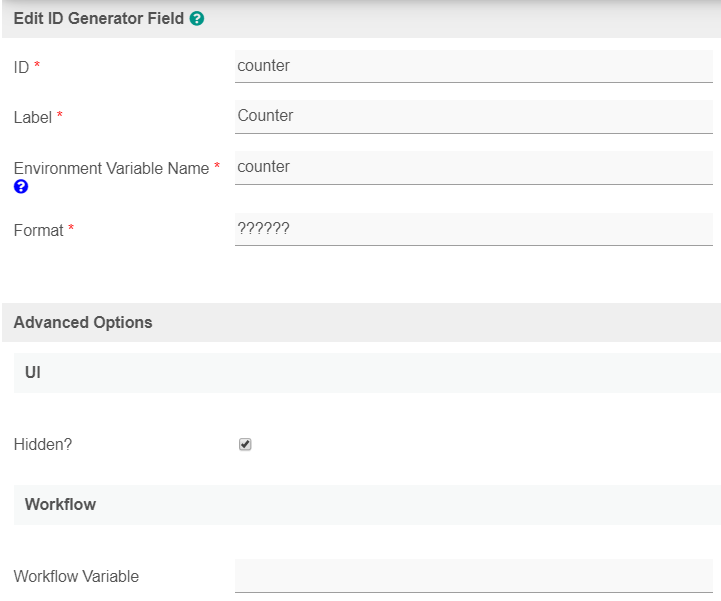721x601 pixels.
Task: Click the Environment Variable Name input field
Action: [473, 167]
